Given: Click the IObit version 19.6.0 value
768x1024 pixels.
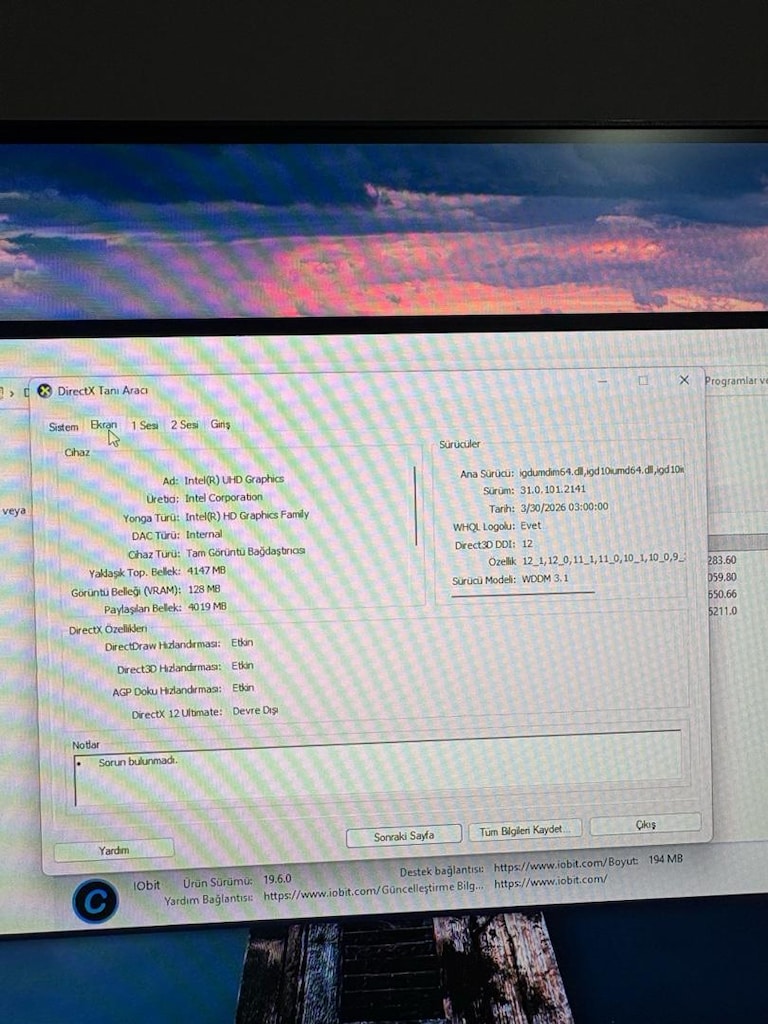Looking at the screenshot, I should coord(277,879).
